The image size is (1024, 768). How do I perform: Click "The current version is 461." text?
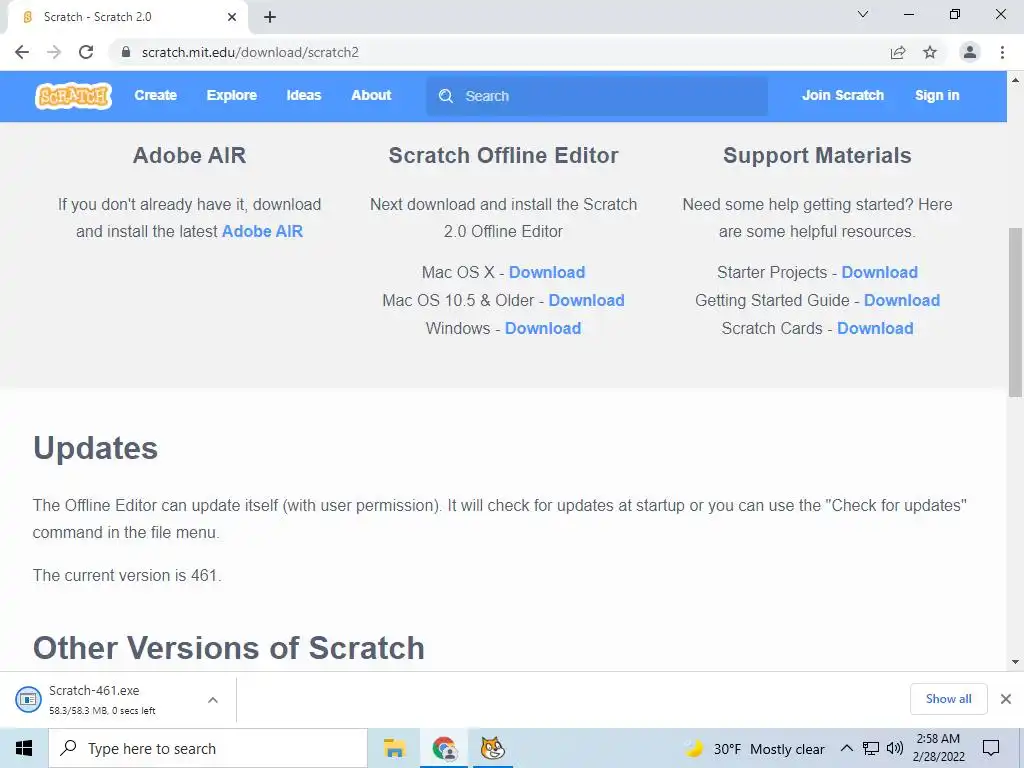click(127, 575)
